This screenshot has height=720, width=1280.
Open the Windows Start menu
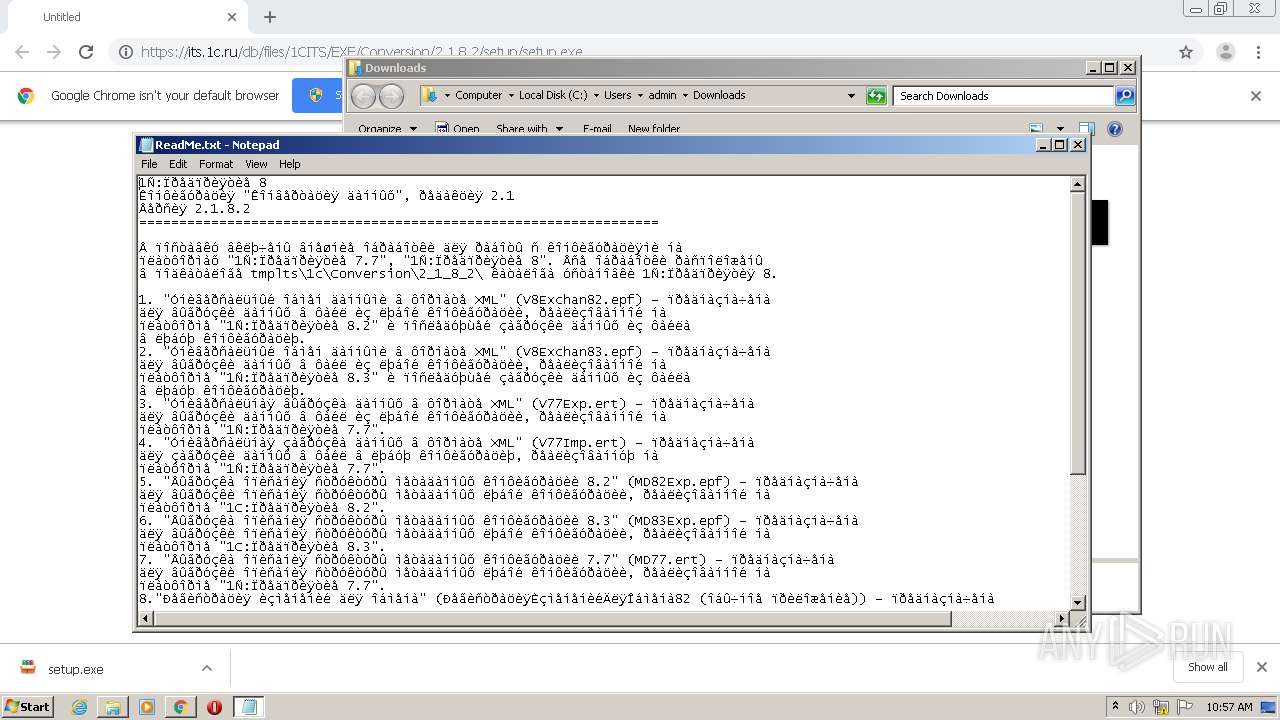coord(27,706)
